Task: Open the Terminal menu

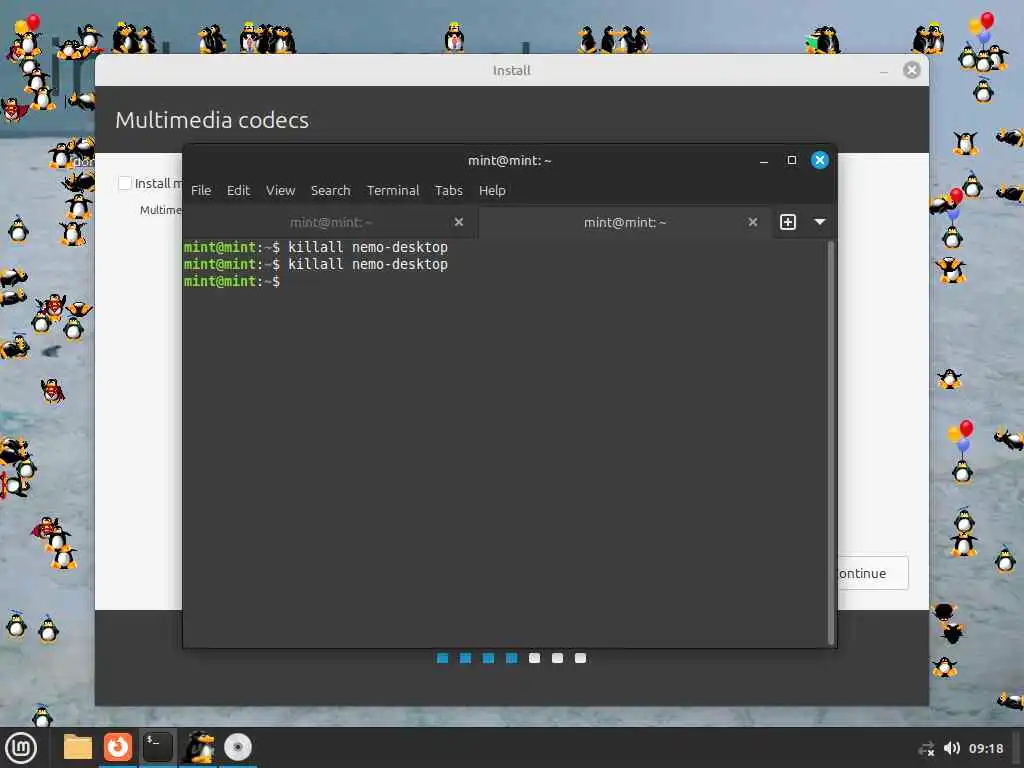Action: coord(392,191)
